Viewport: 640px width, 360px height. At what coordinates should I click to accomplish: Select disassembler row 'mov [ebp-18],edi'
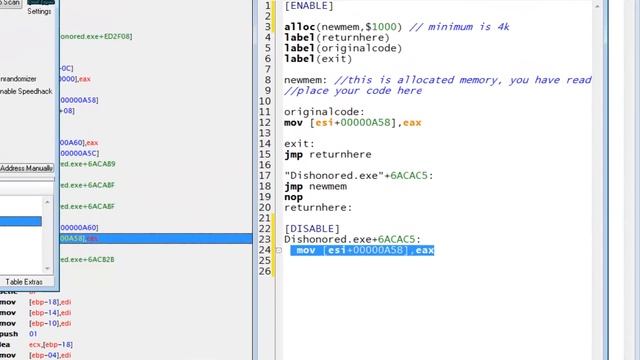coord(36,302)
